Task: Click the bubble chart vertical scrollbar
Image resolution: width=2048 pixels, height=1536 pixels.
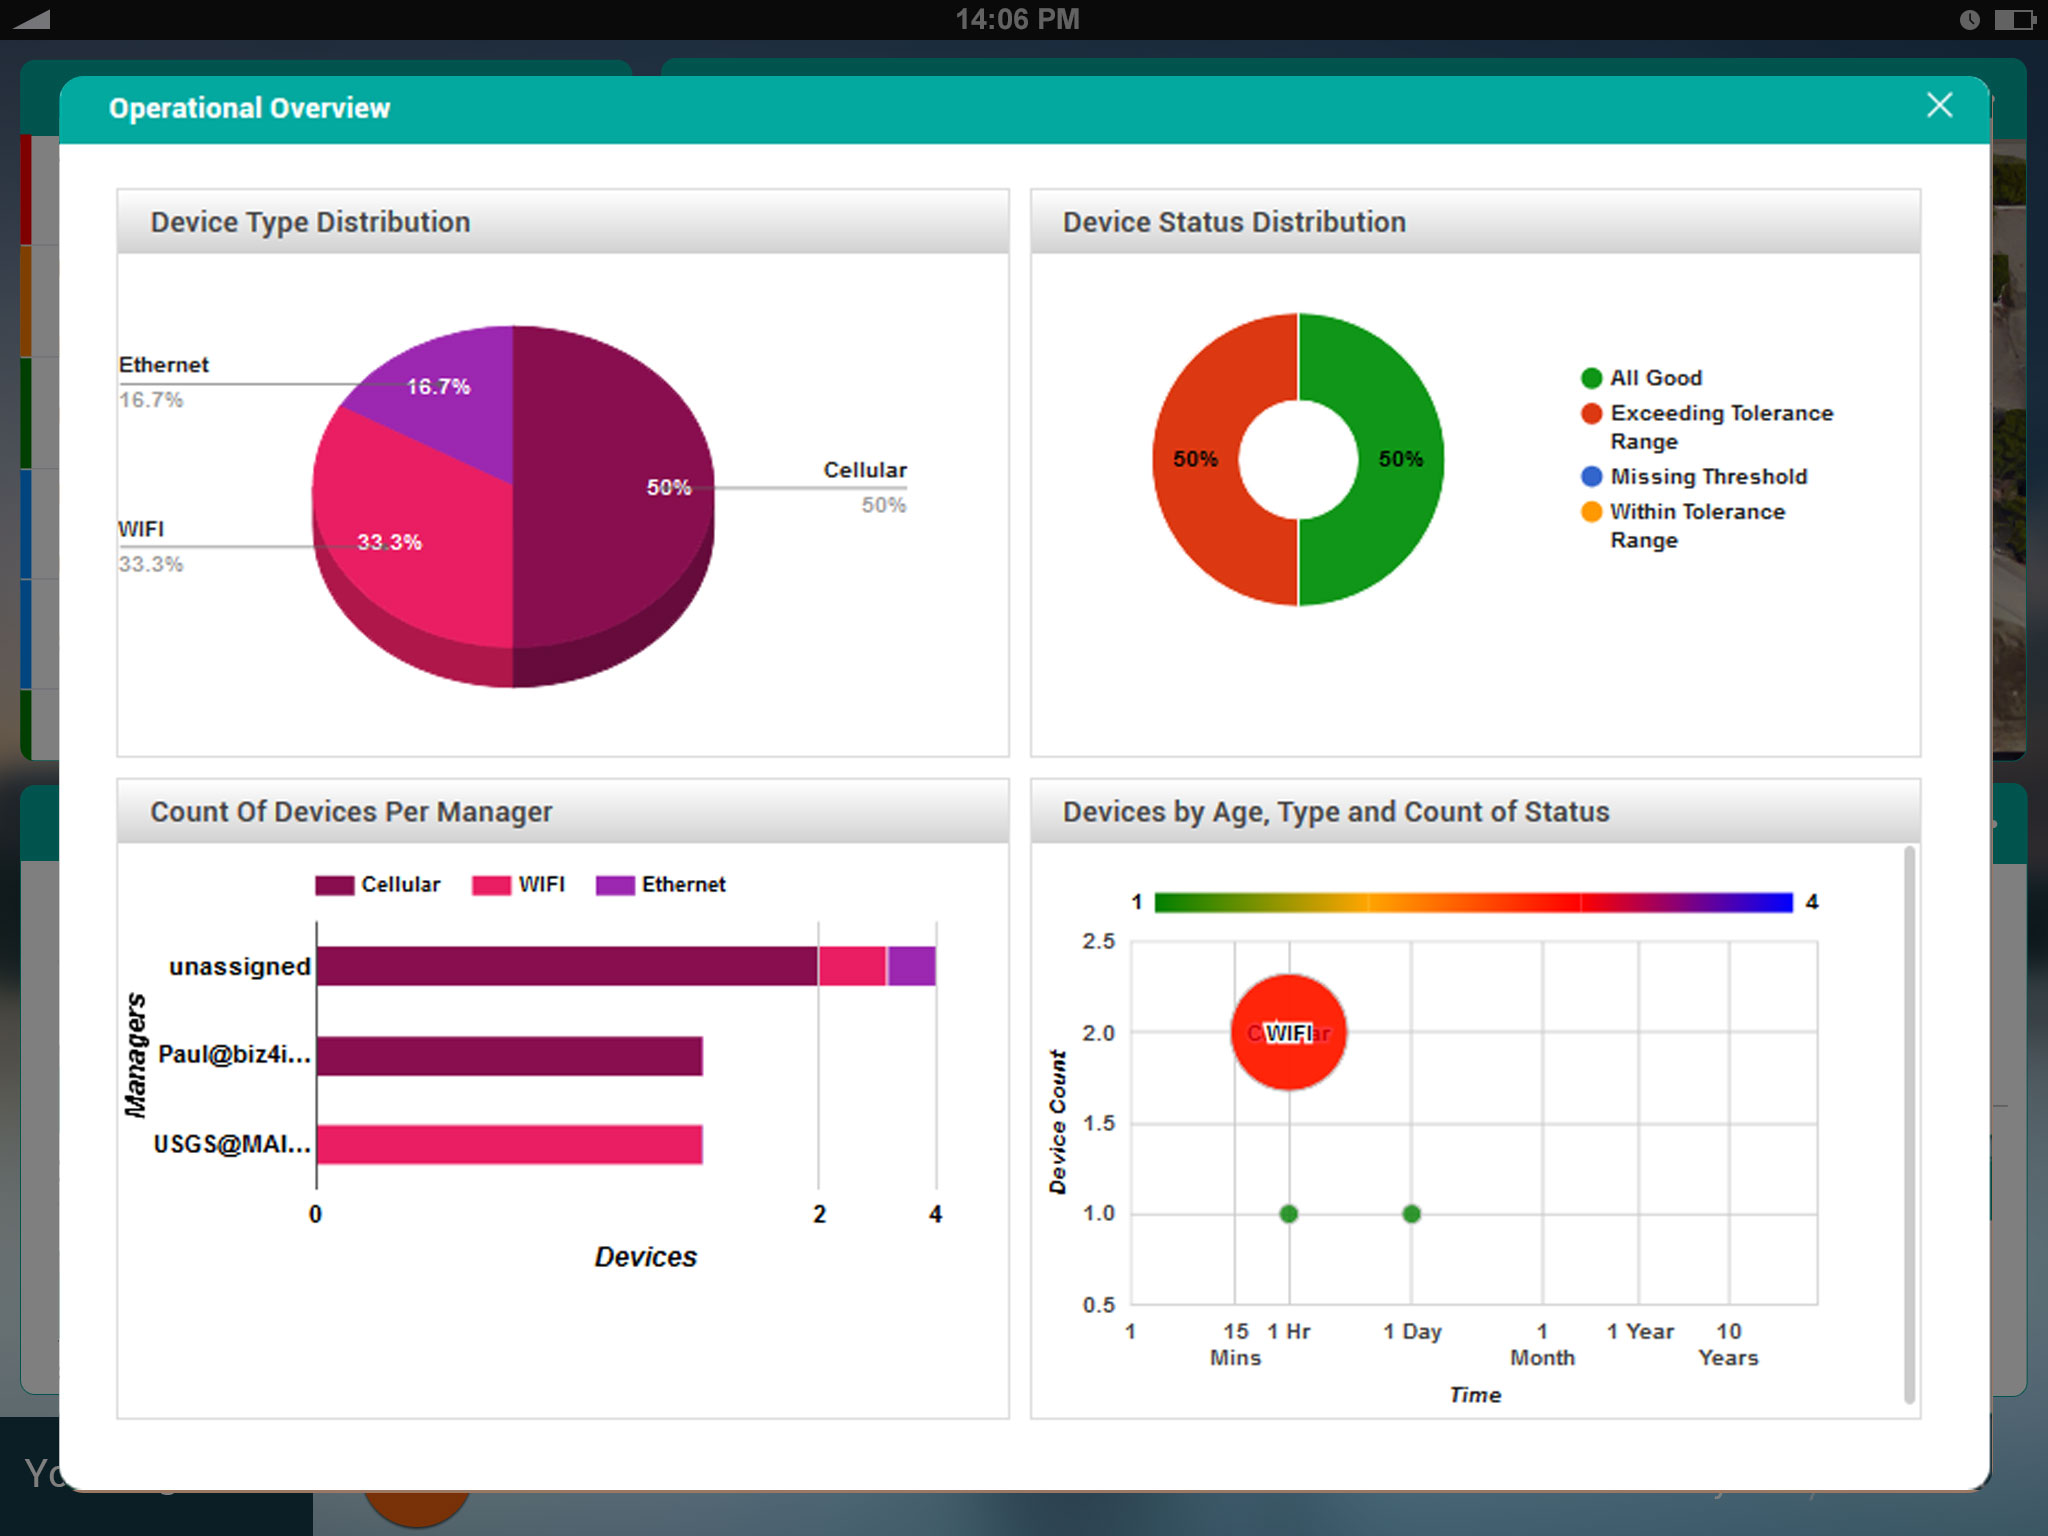Action: (x=1908, y=1125)
